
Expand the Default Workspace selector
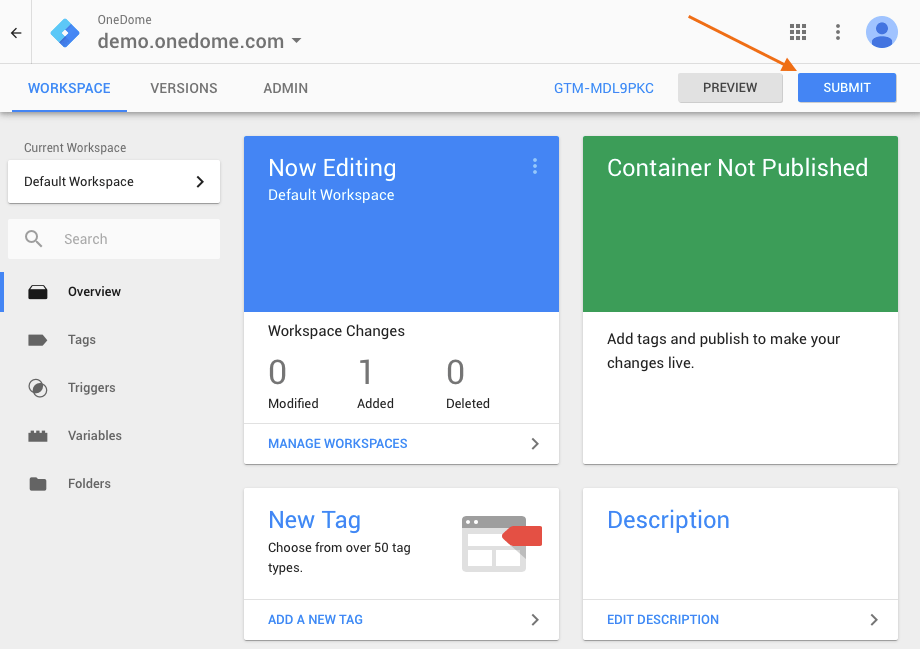pos(114,182)
